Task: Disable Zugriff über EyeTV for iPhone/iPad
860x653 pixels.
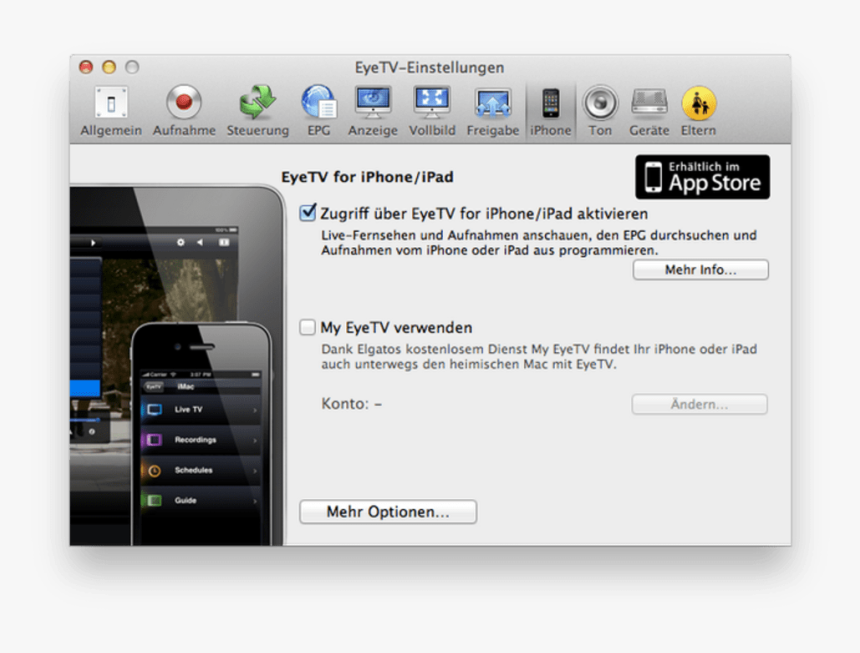Action: point(308,213)
